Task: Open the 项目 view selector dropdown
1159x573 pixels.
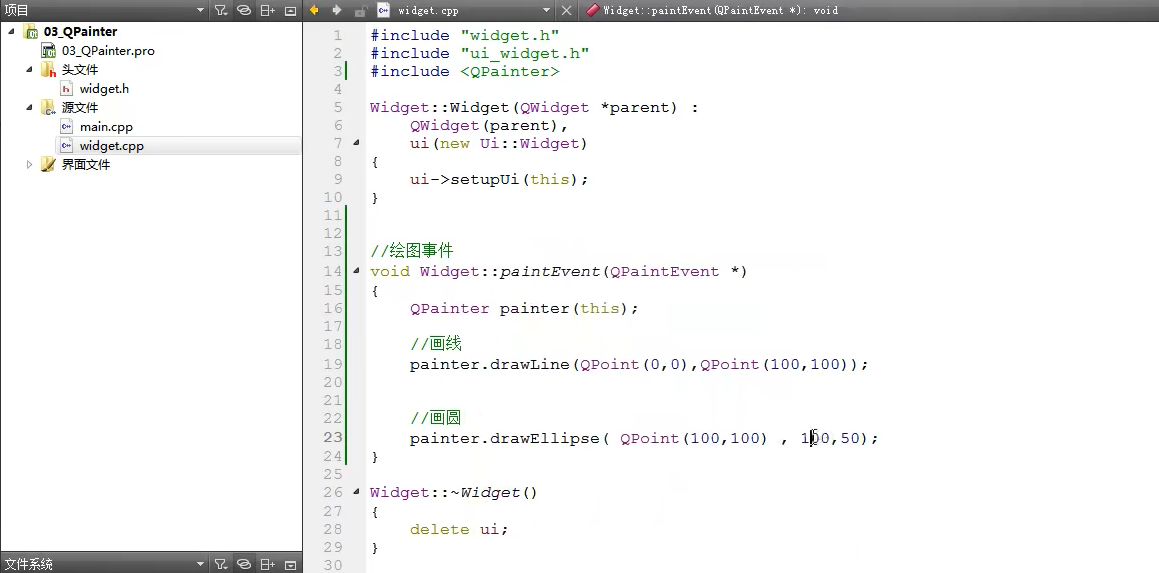Action: pos(200,10)
